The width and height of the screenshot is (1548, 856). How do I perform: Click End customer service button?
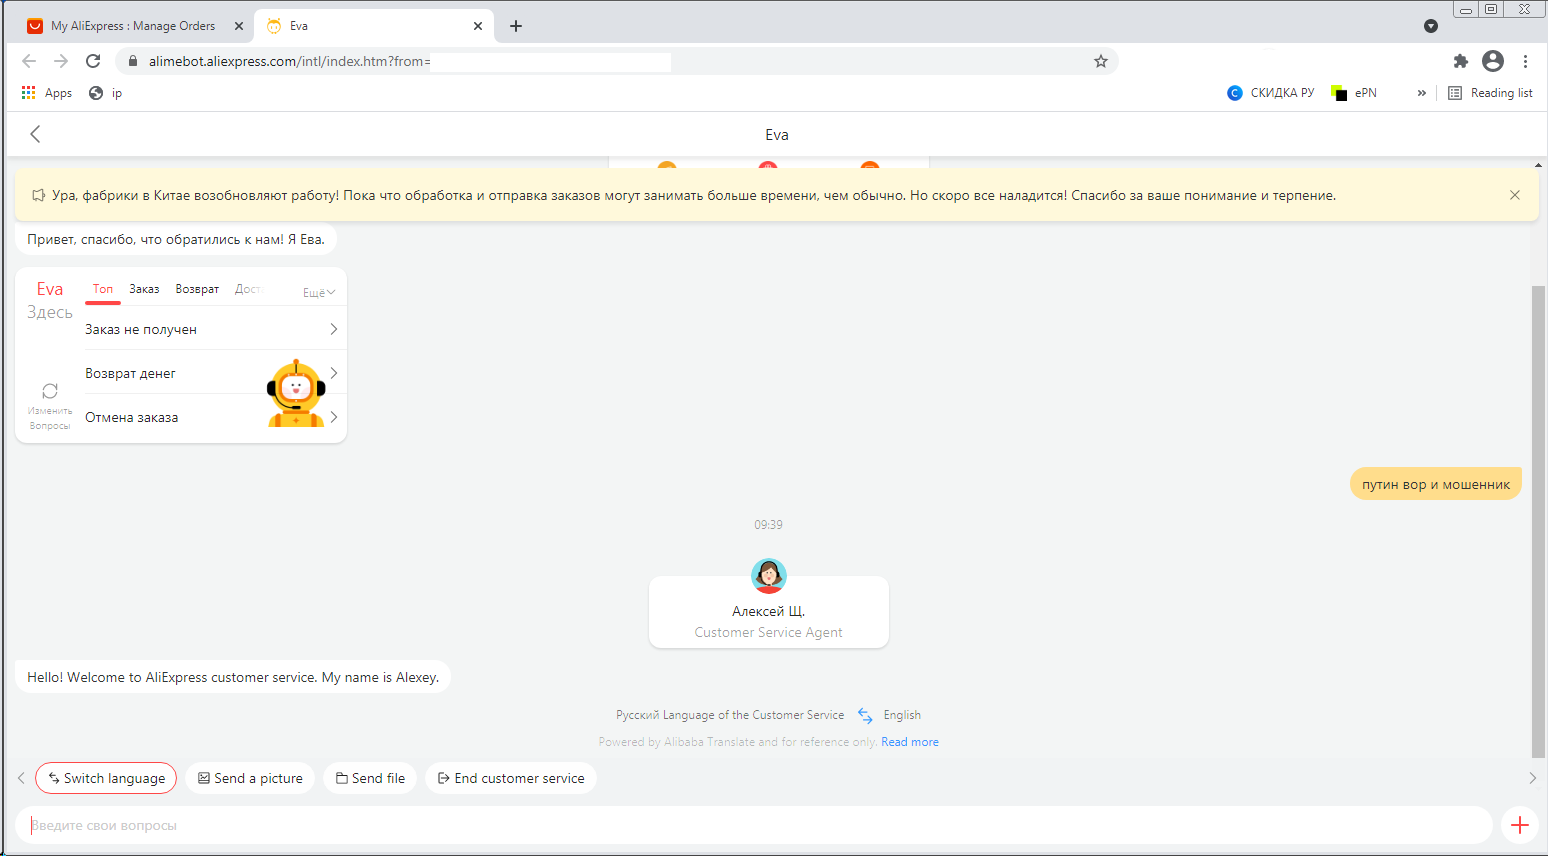[511, 778]
